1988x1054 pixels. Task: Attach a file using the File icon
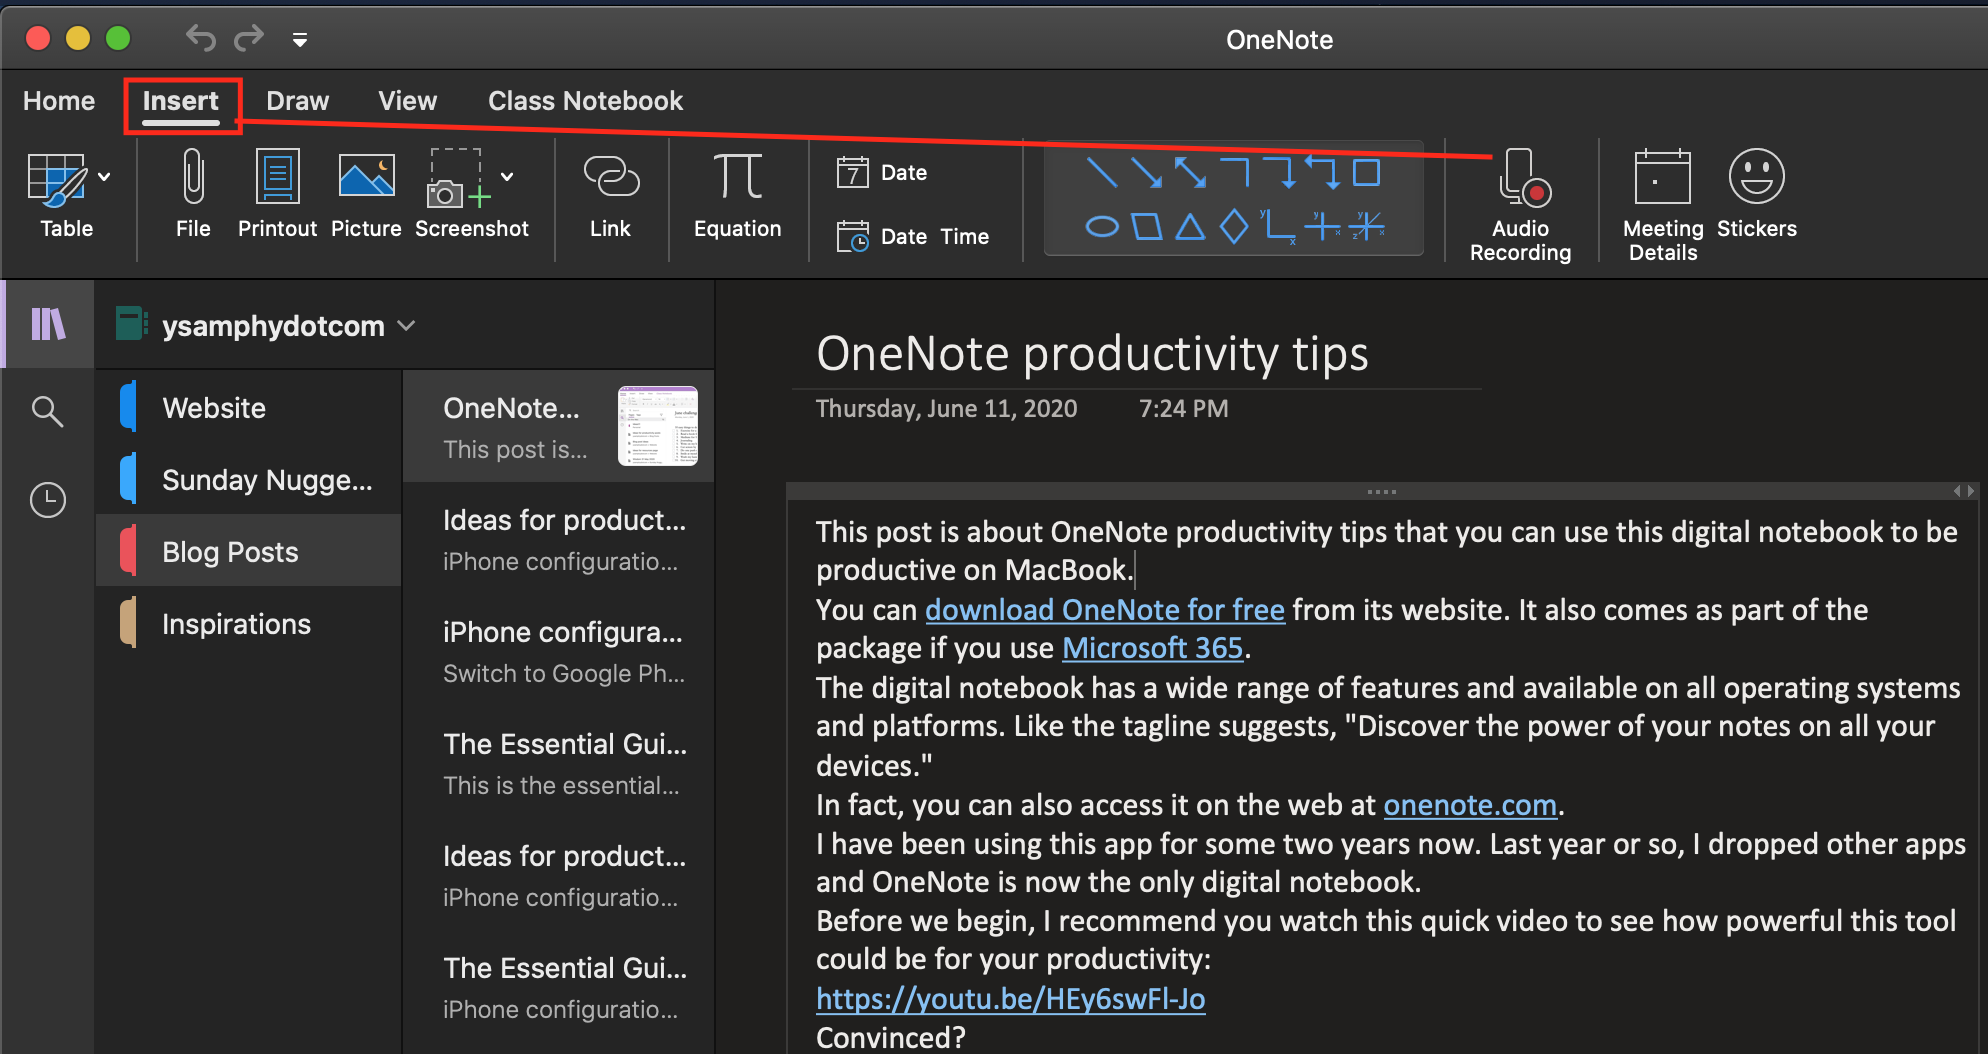click(x=193, y=194)
